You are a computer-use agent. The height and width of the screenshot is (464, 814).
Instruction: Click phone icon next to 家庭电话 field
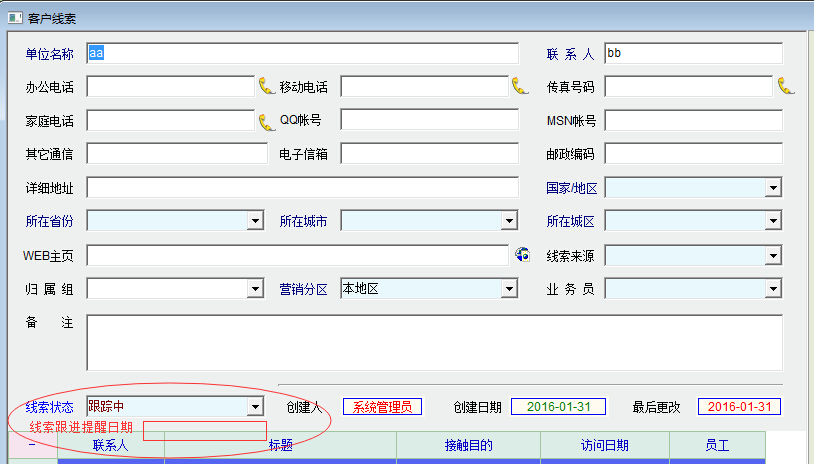coord(266,121)
